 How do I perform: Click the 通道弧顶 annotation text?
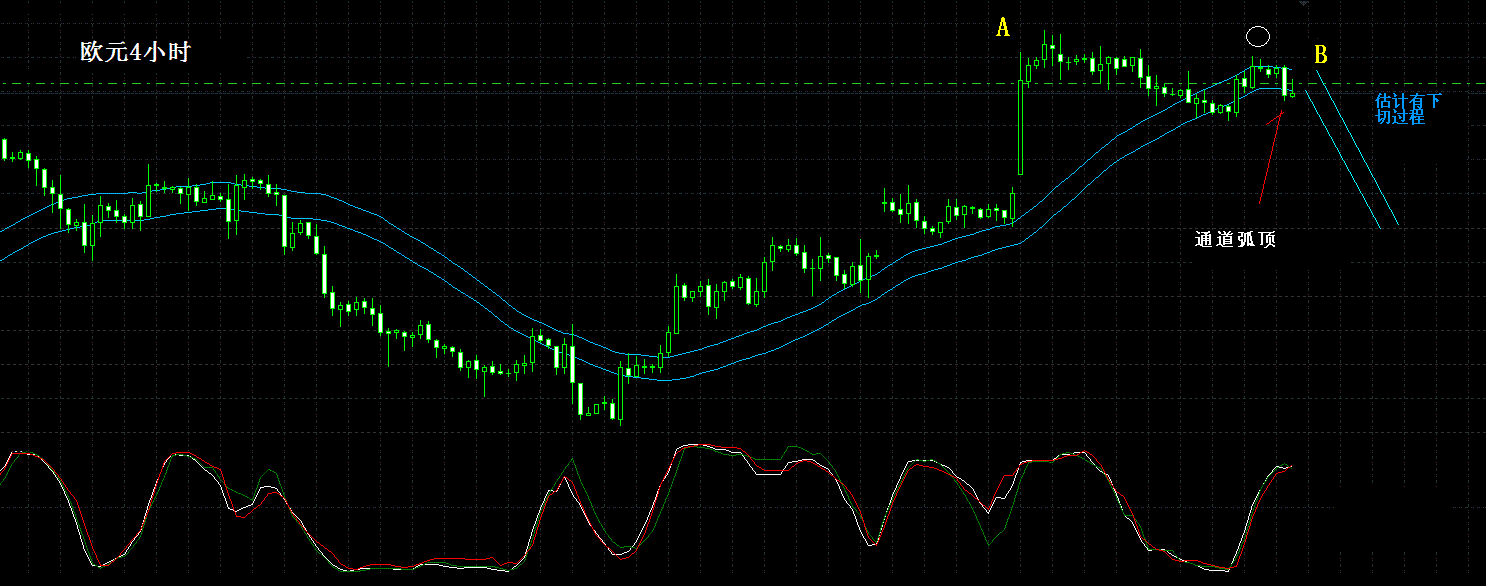[x=1235, y=240]
